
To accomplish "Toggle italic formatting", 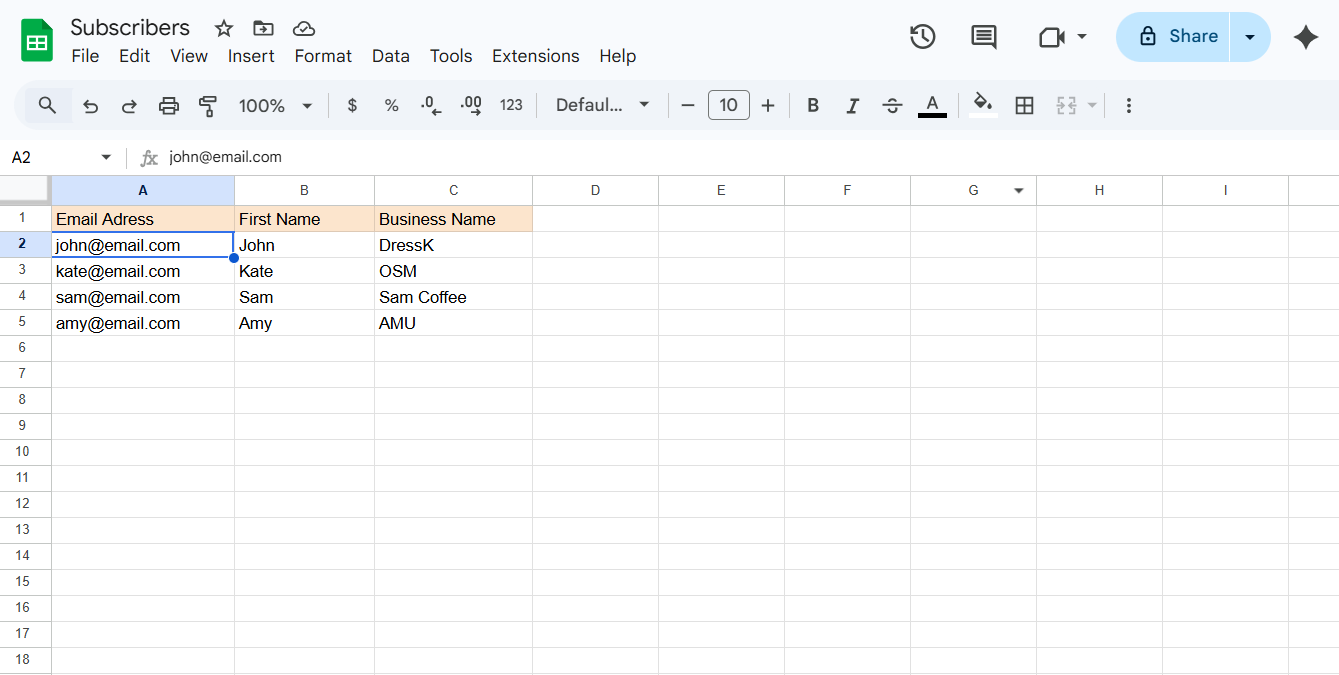I will tap(852, 105).
